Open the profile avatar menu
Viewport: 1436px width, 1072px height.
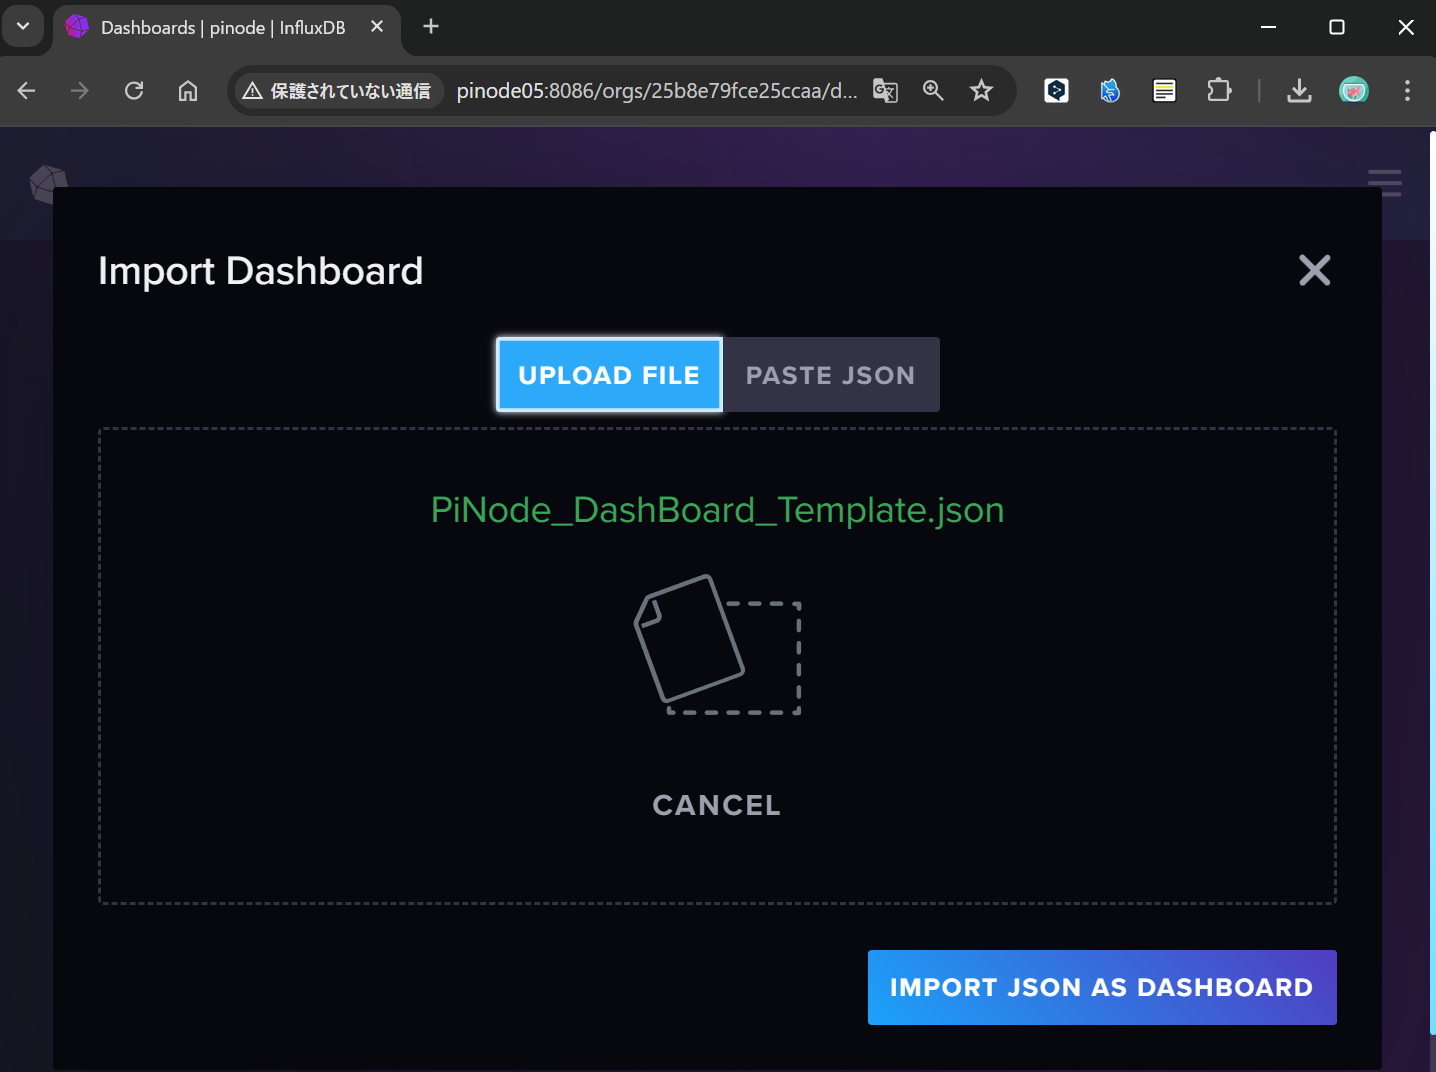click(1353, 91)
